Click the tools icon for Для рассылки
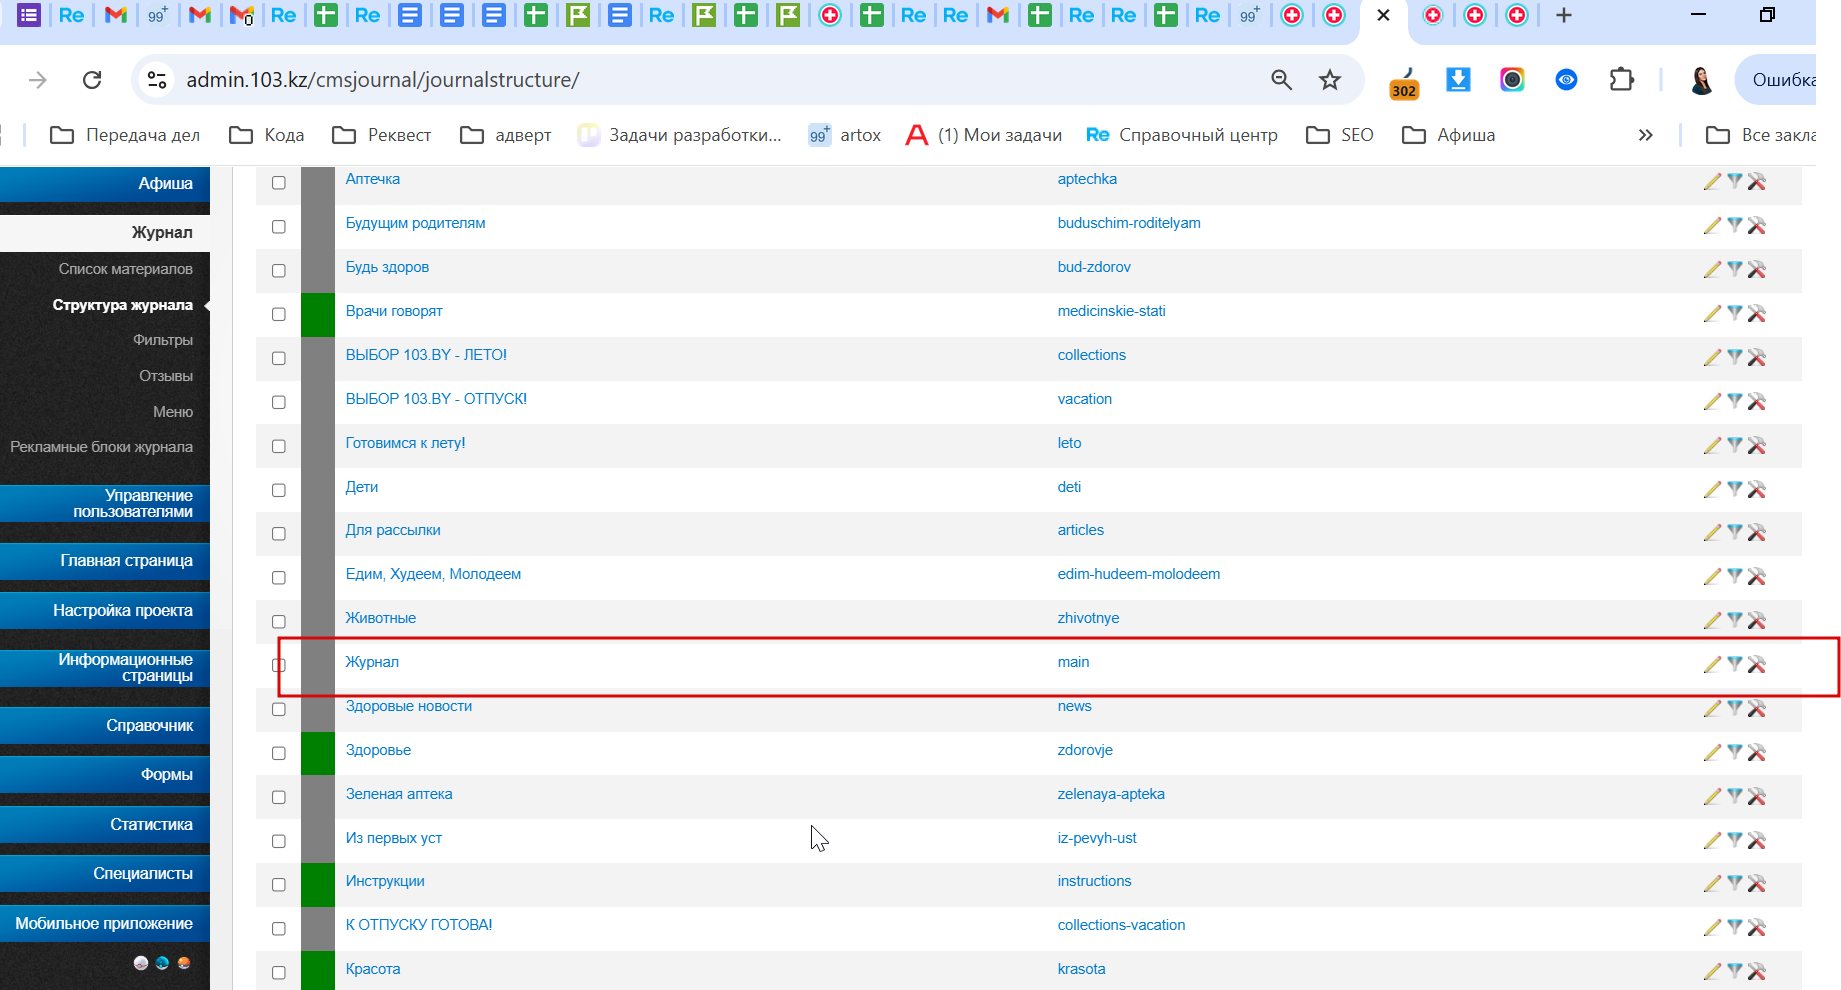This screenshot has height=990, width=1841. [x=1757, y=532]
